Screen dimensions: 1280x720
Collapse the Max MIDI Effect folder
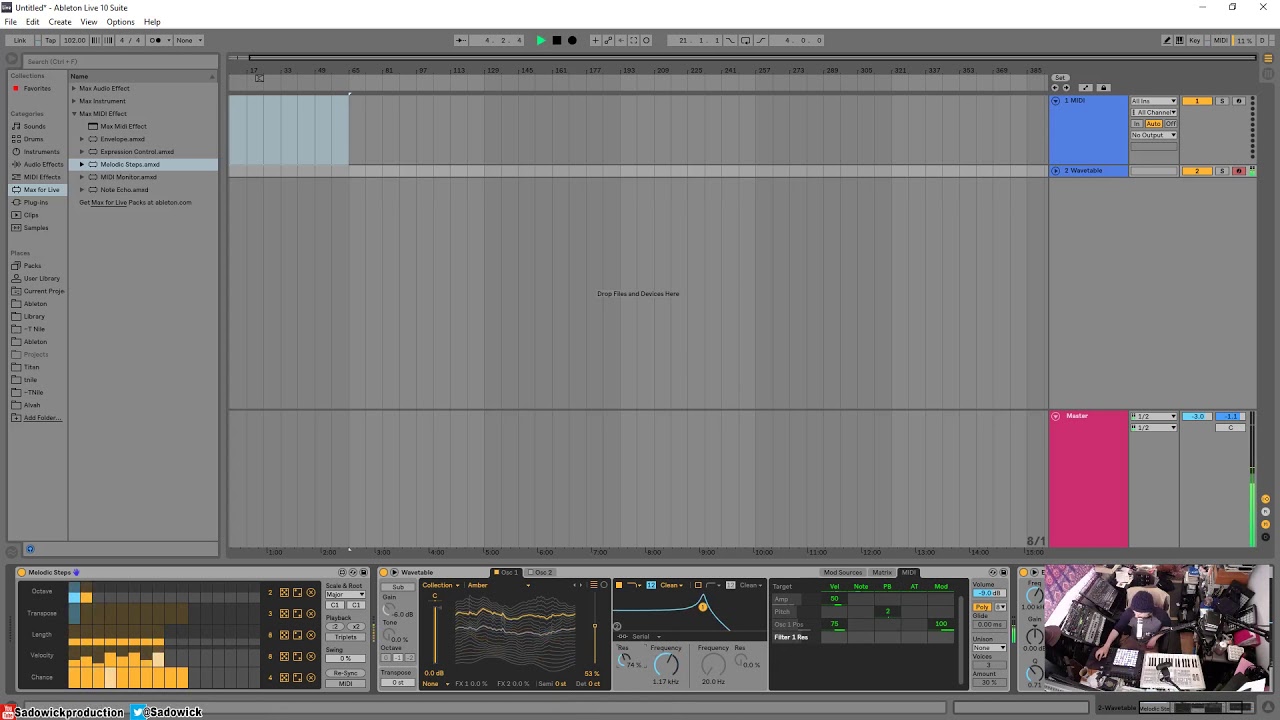click(74, 114)
